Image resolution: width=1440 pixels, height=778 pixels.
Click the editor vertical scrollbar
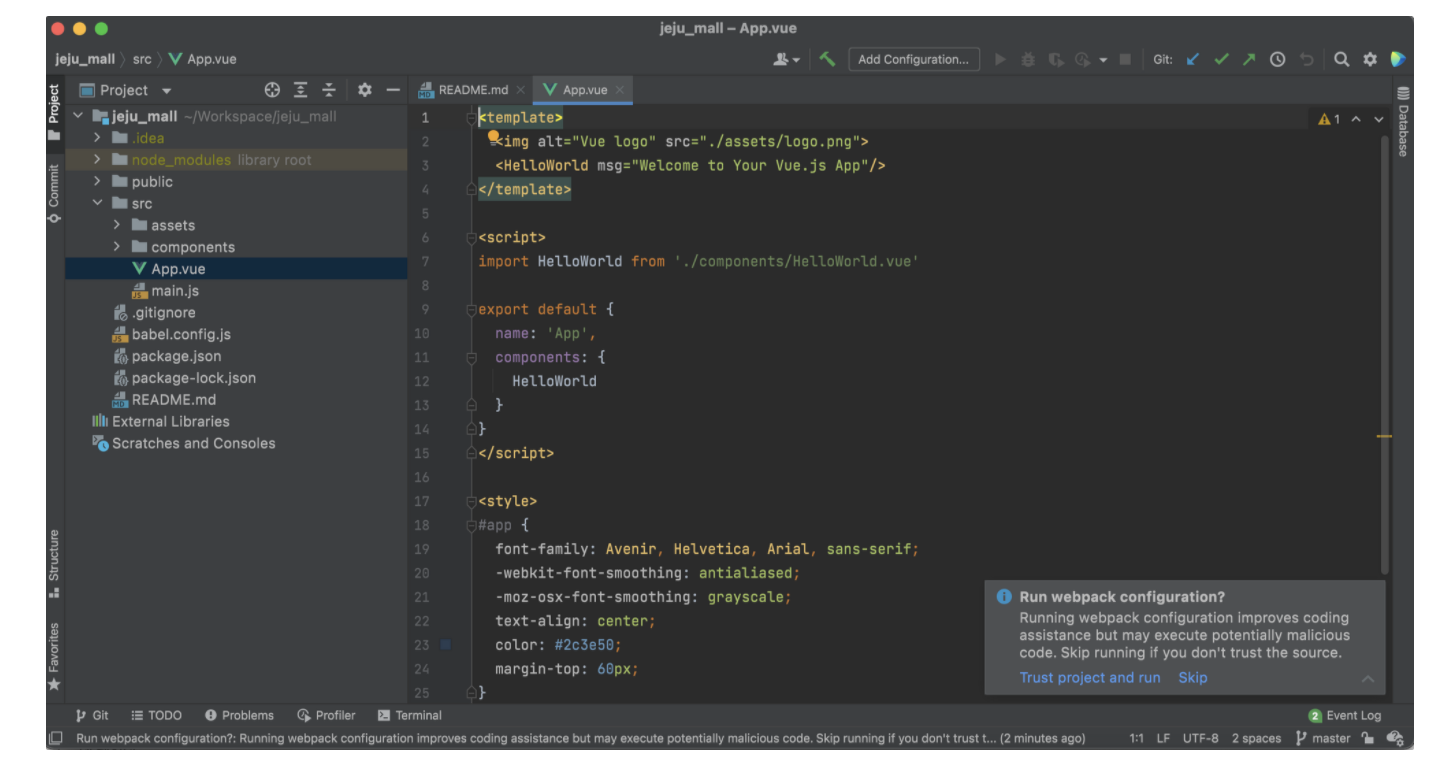point(1385,355)
